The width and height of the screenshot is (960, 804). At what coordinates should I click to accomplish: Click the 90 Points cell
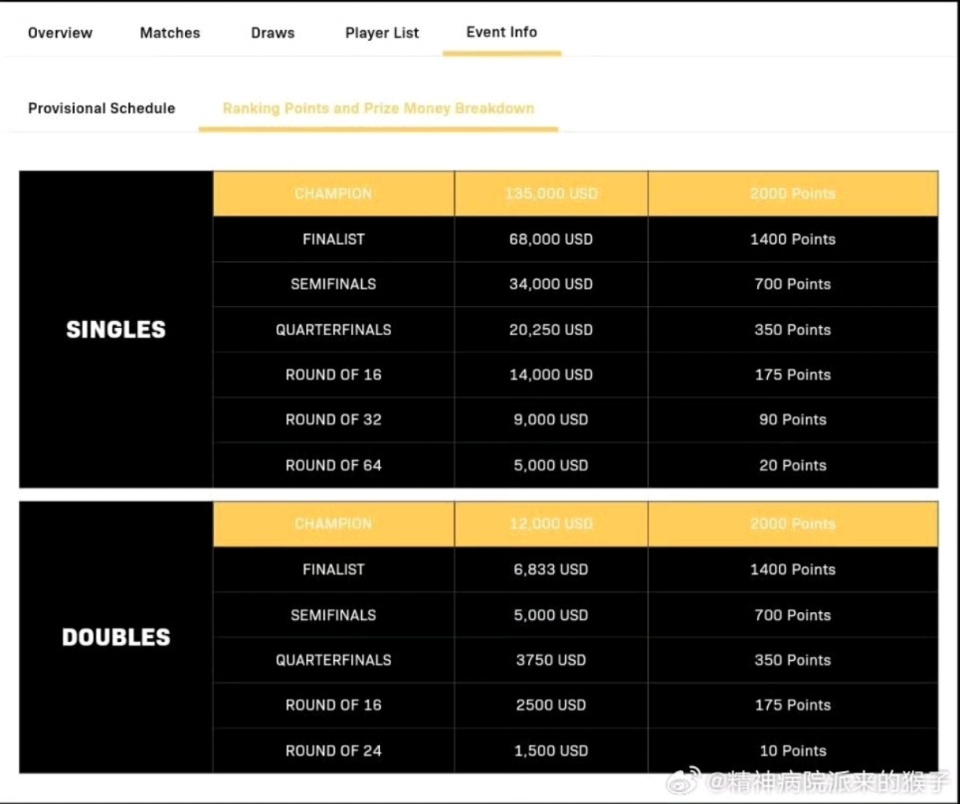click(x=793, y=420)
